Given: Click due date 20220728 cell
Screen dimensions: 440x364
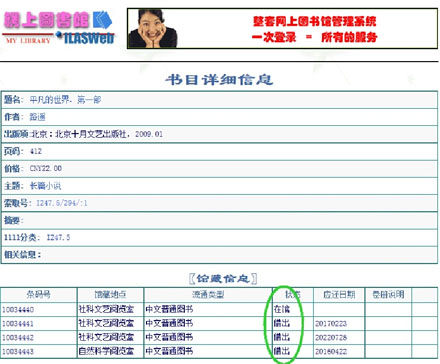Looking at the screenshot, I should [331, 338].
